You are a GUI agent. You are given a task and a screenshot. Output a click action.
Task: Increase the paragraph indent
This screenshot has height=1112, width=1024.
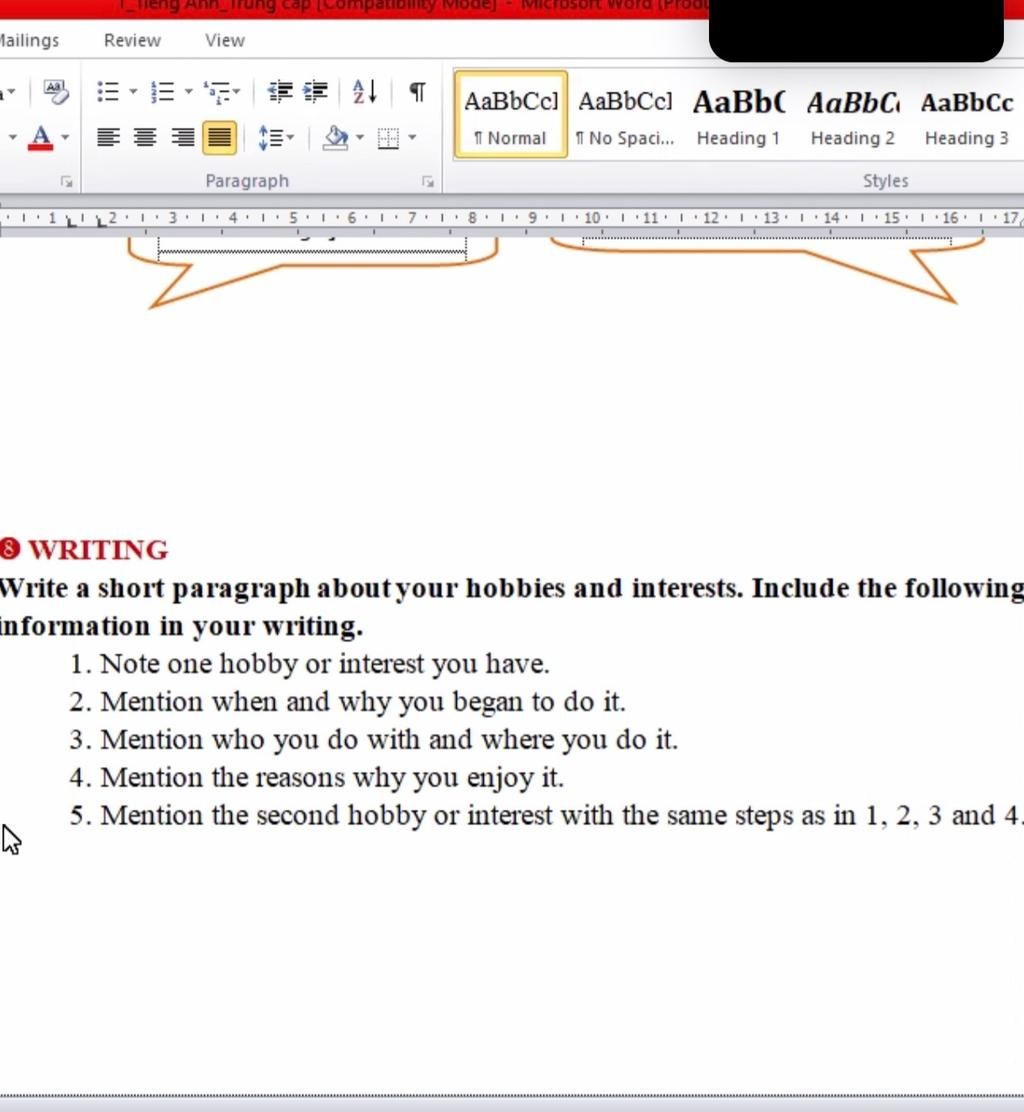click(316, 91)
